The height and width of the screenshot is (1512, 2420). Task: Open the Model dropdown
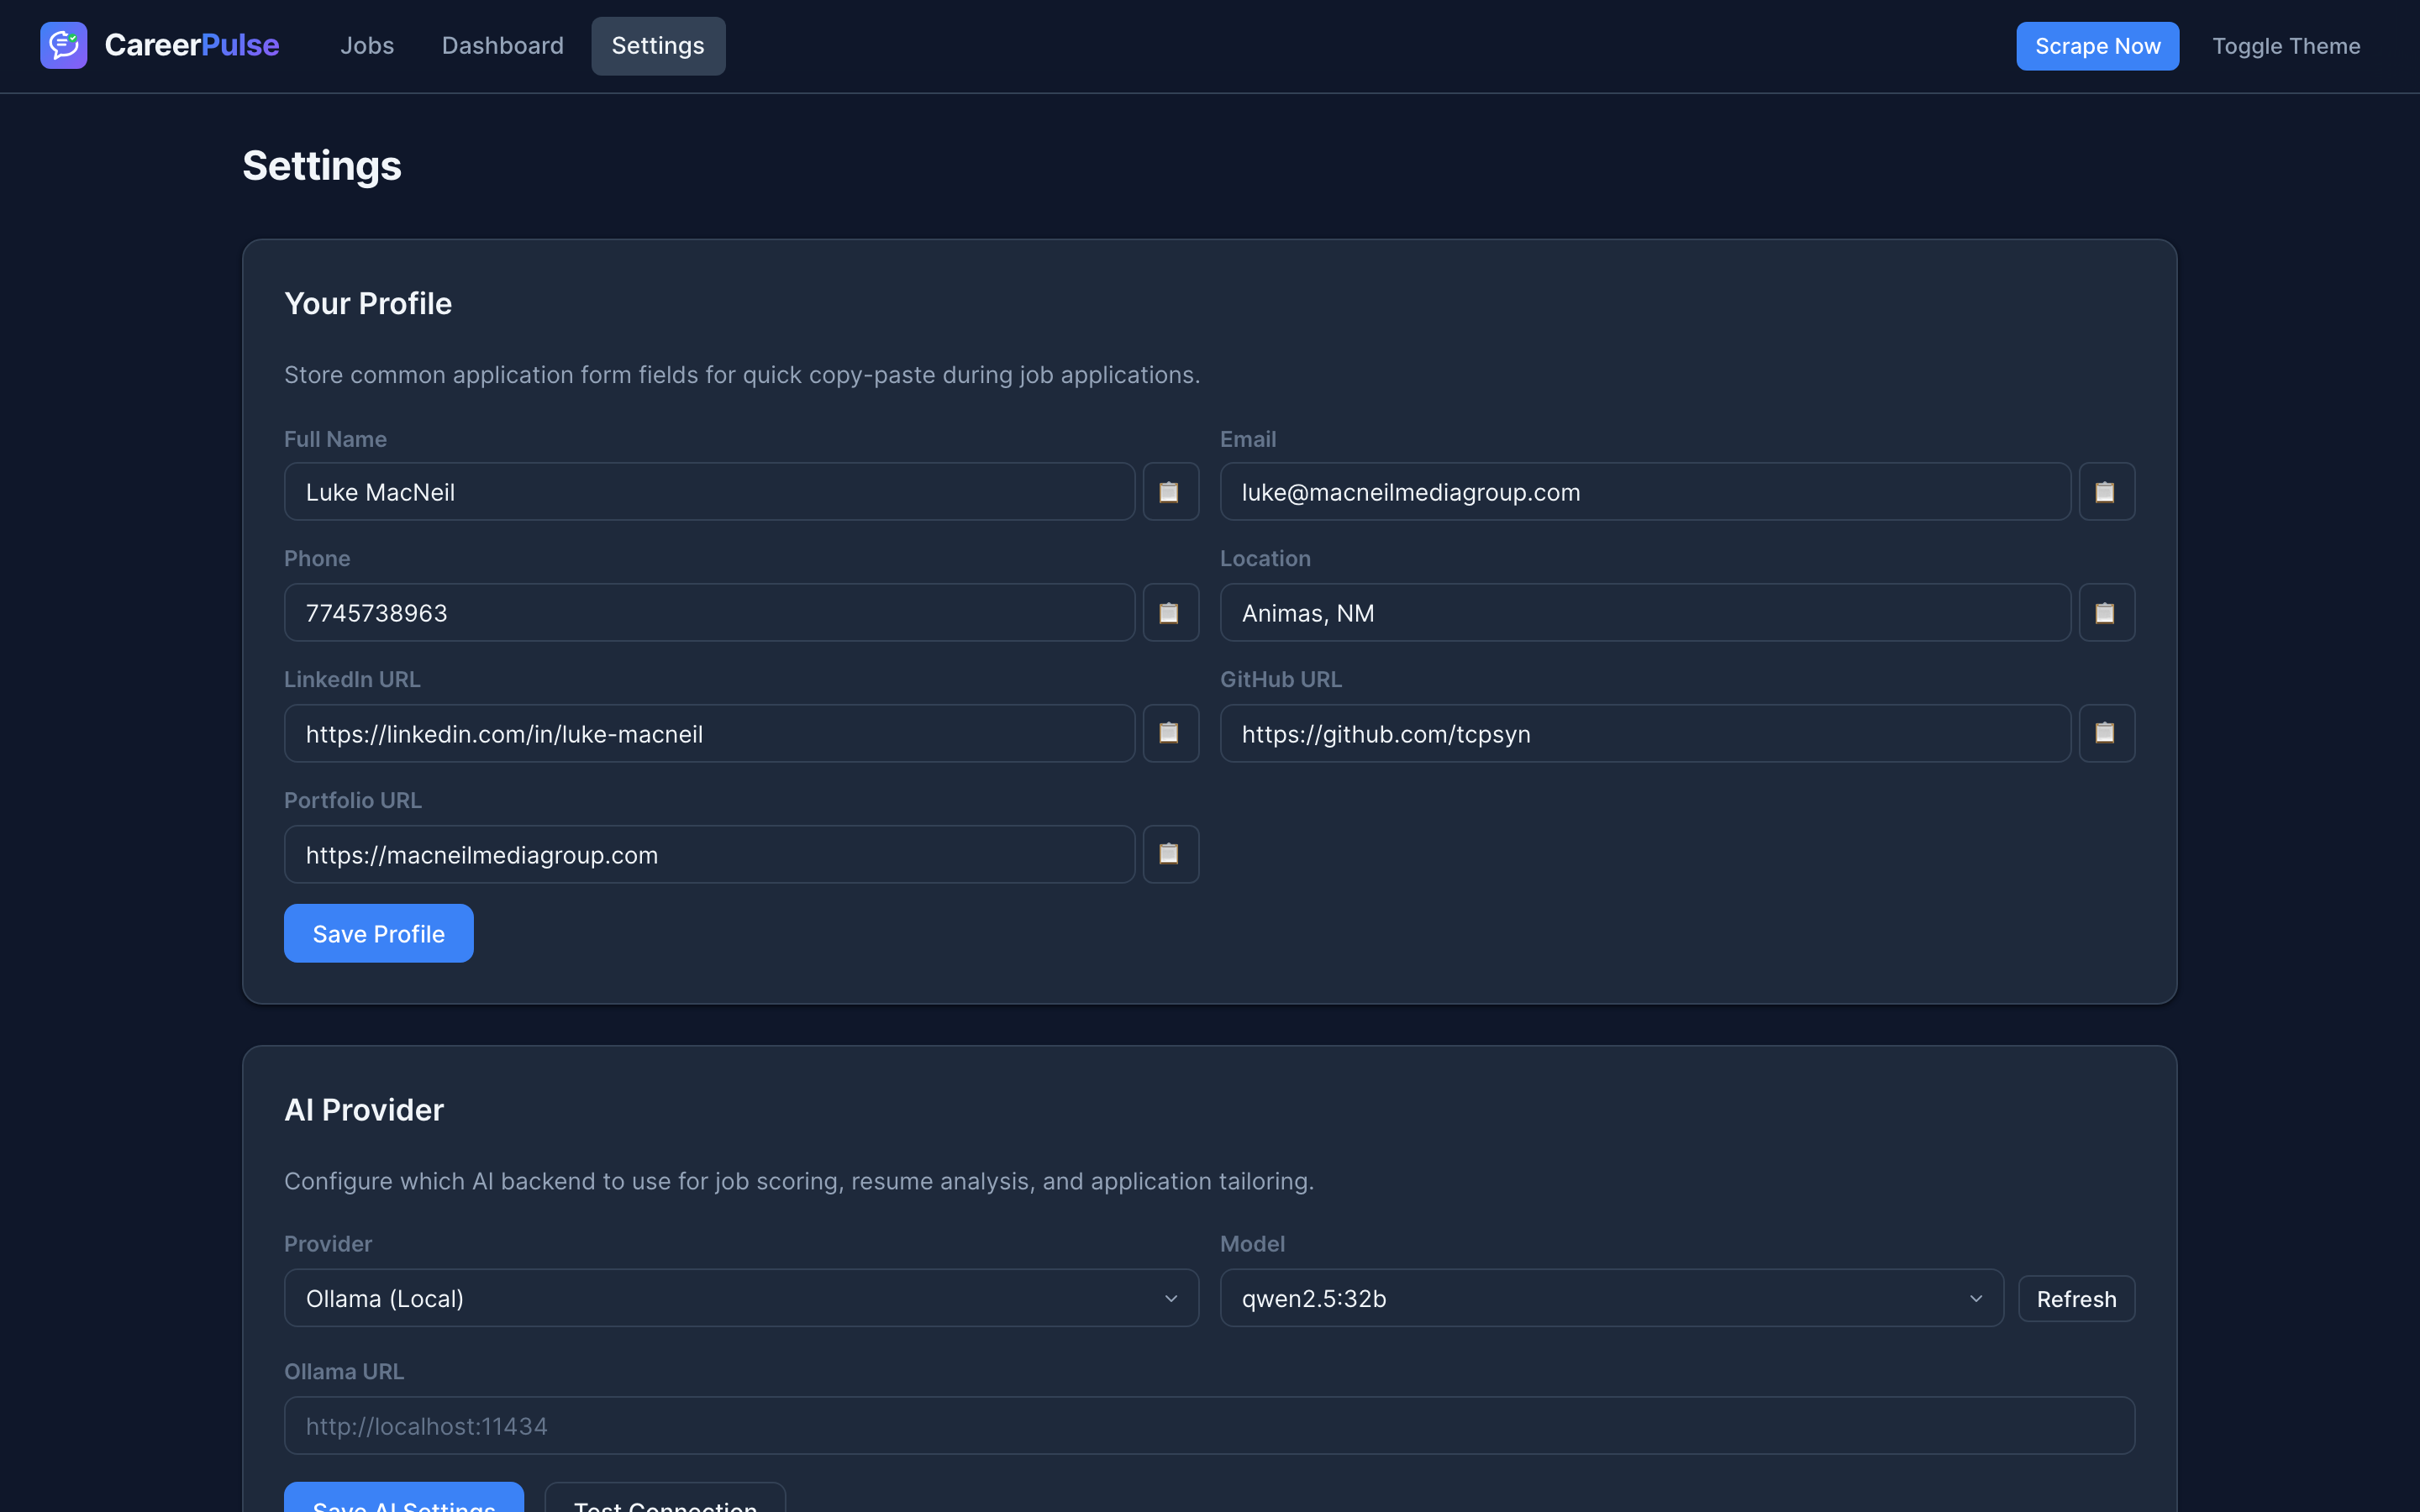pos(1608,1298)
